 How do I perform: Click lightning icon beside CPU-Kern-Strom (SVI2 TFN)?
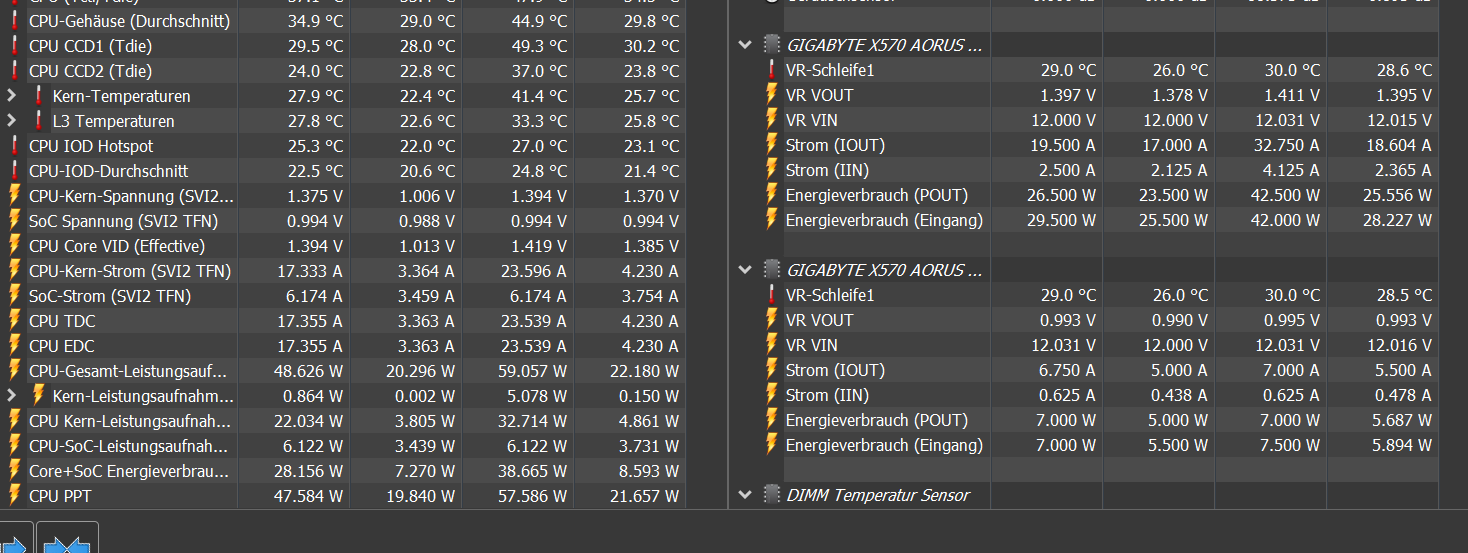tap(15, 271)
